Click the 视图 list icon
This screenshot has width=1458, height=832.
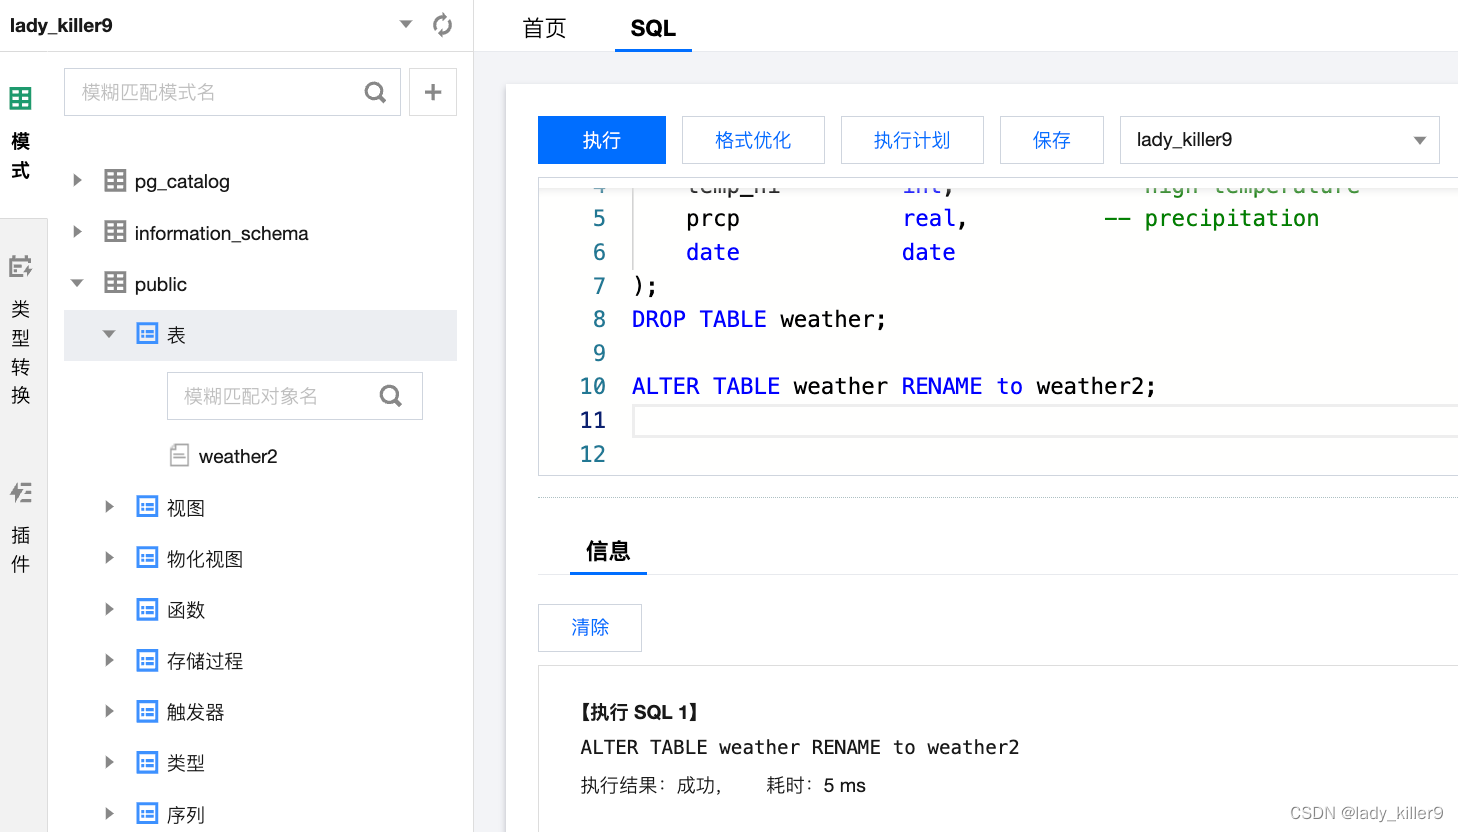click(x=147, y=507)
